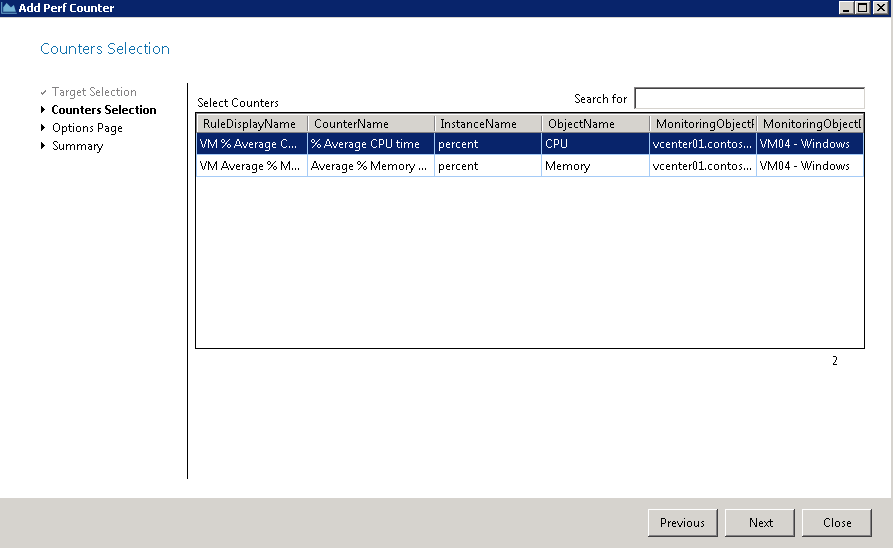Sort by RuleDisplayName column header
The image size is (893, 548).
pyautogui.click(x=250, y=124)
